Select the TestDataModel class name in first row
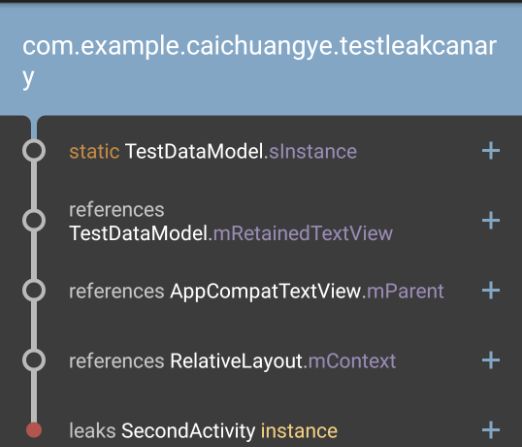 [194, 151]
